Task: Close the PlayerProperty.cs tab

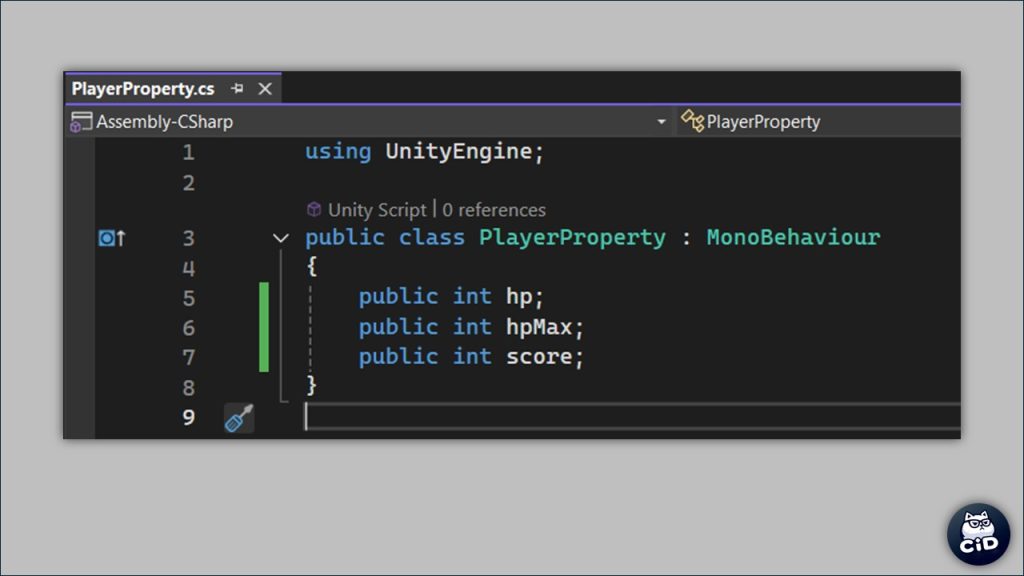Action: coord(265,89)
